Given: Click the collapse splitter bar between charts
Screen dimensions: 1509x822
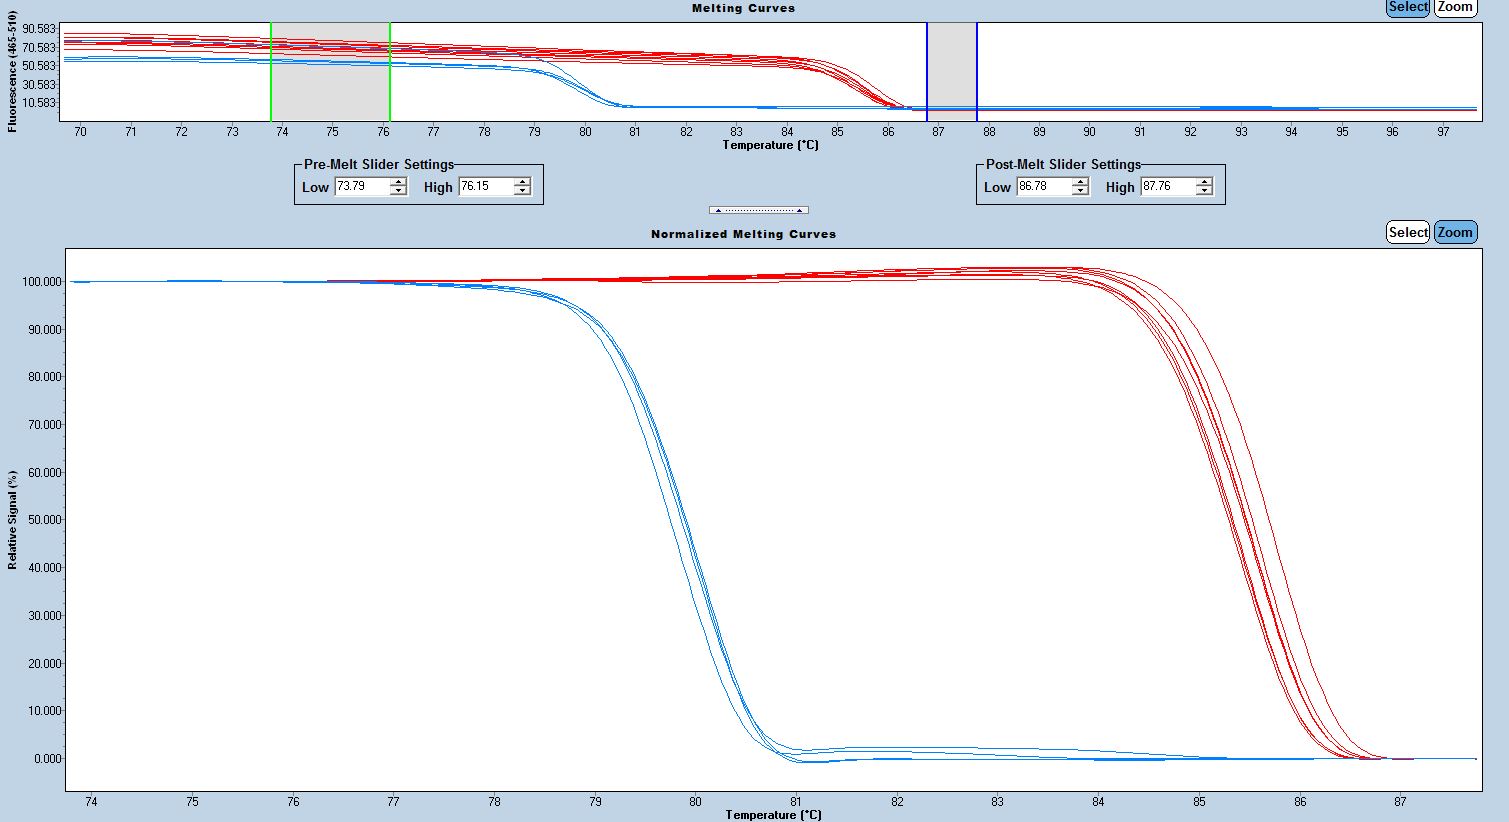Looking at the screenshot, I should pyautogui.click(x=758, y=210).
